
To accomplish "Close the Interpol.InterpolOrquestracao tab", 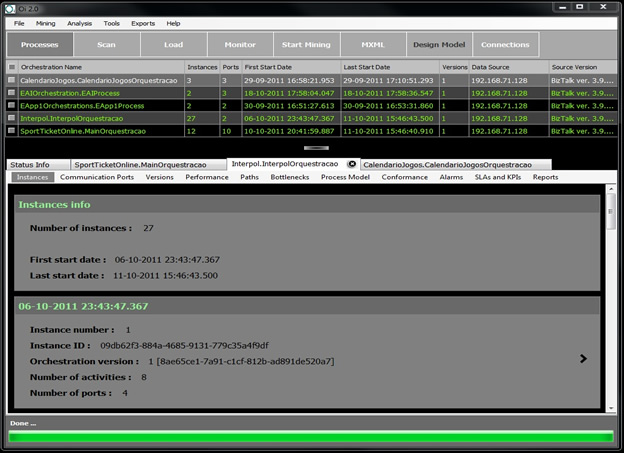I will tap(352, 164).
